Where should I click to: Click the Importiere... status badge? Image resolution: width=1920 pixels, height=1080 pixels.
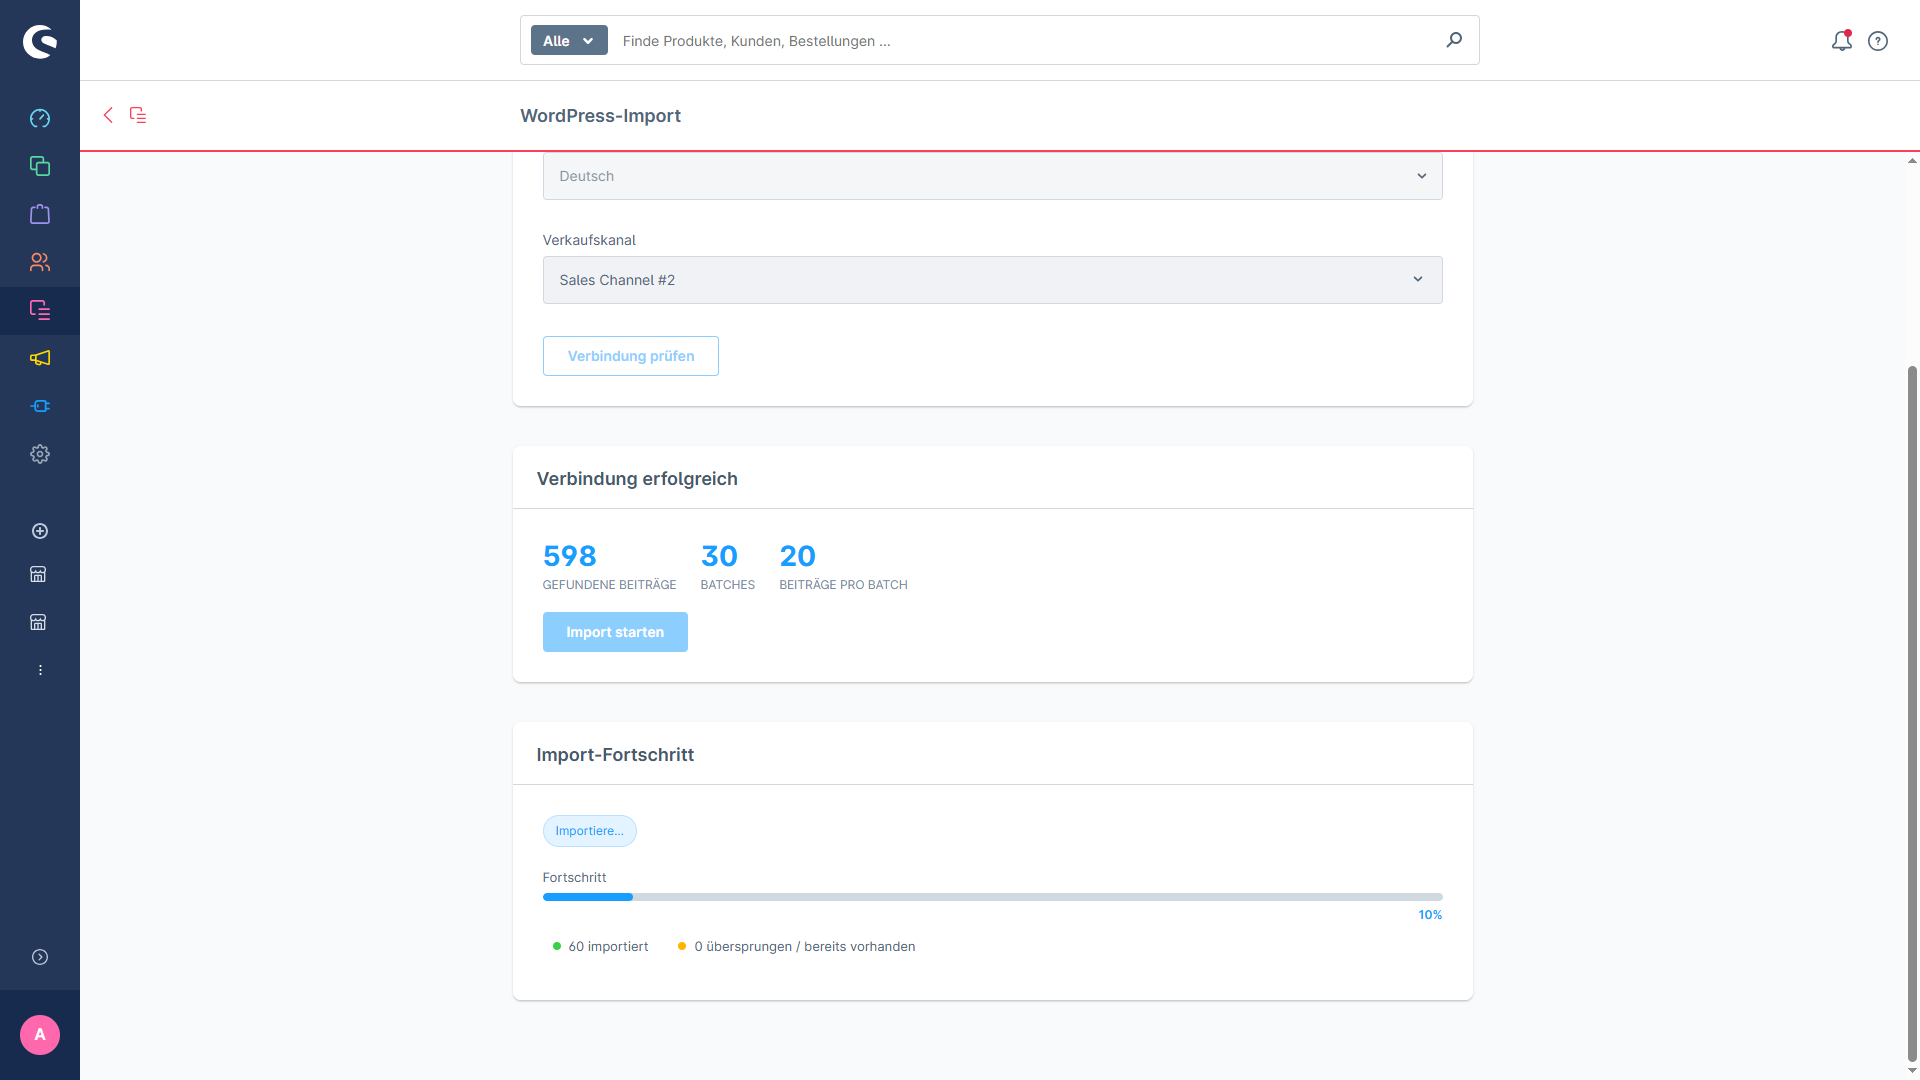pyautogui.click(x=589, y=831)
